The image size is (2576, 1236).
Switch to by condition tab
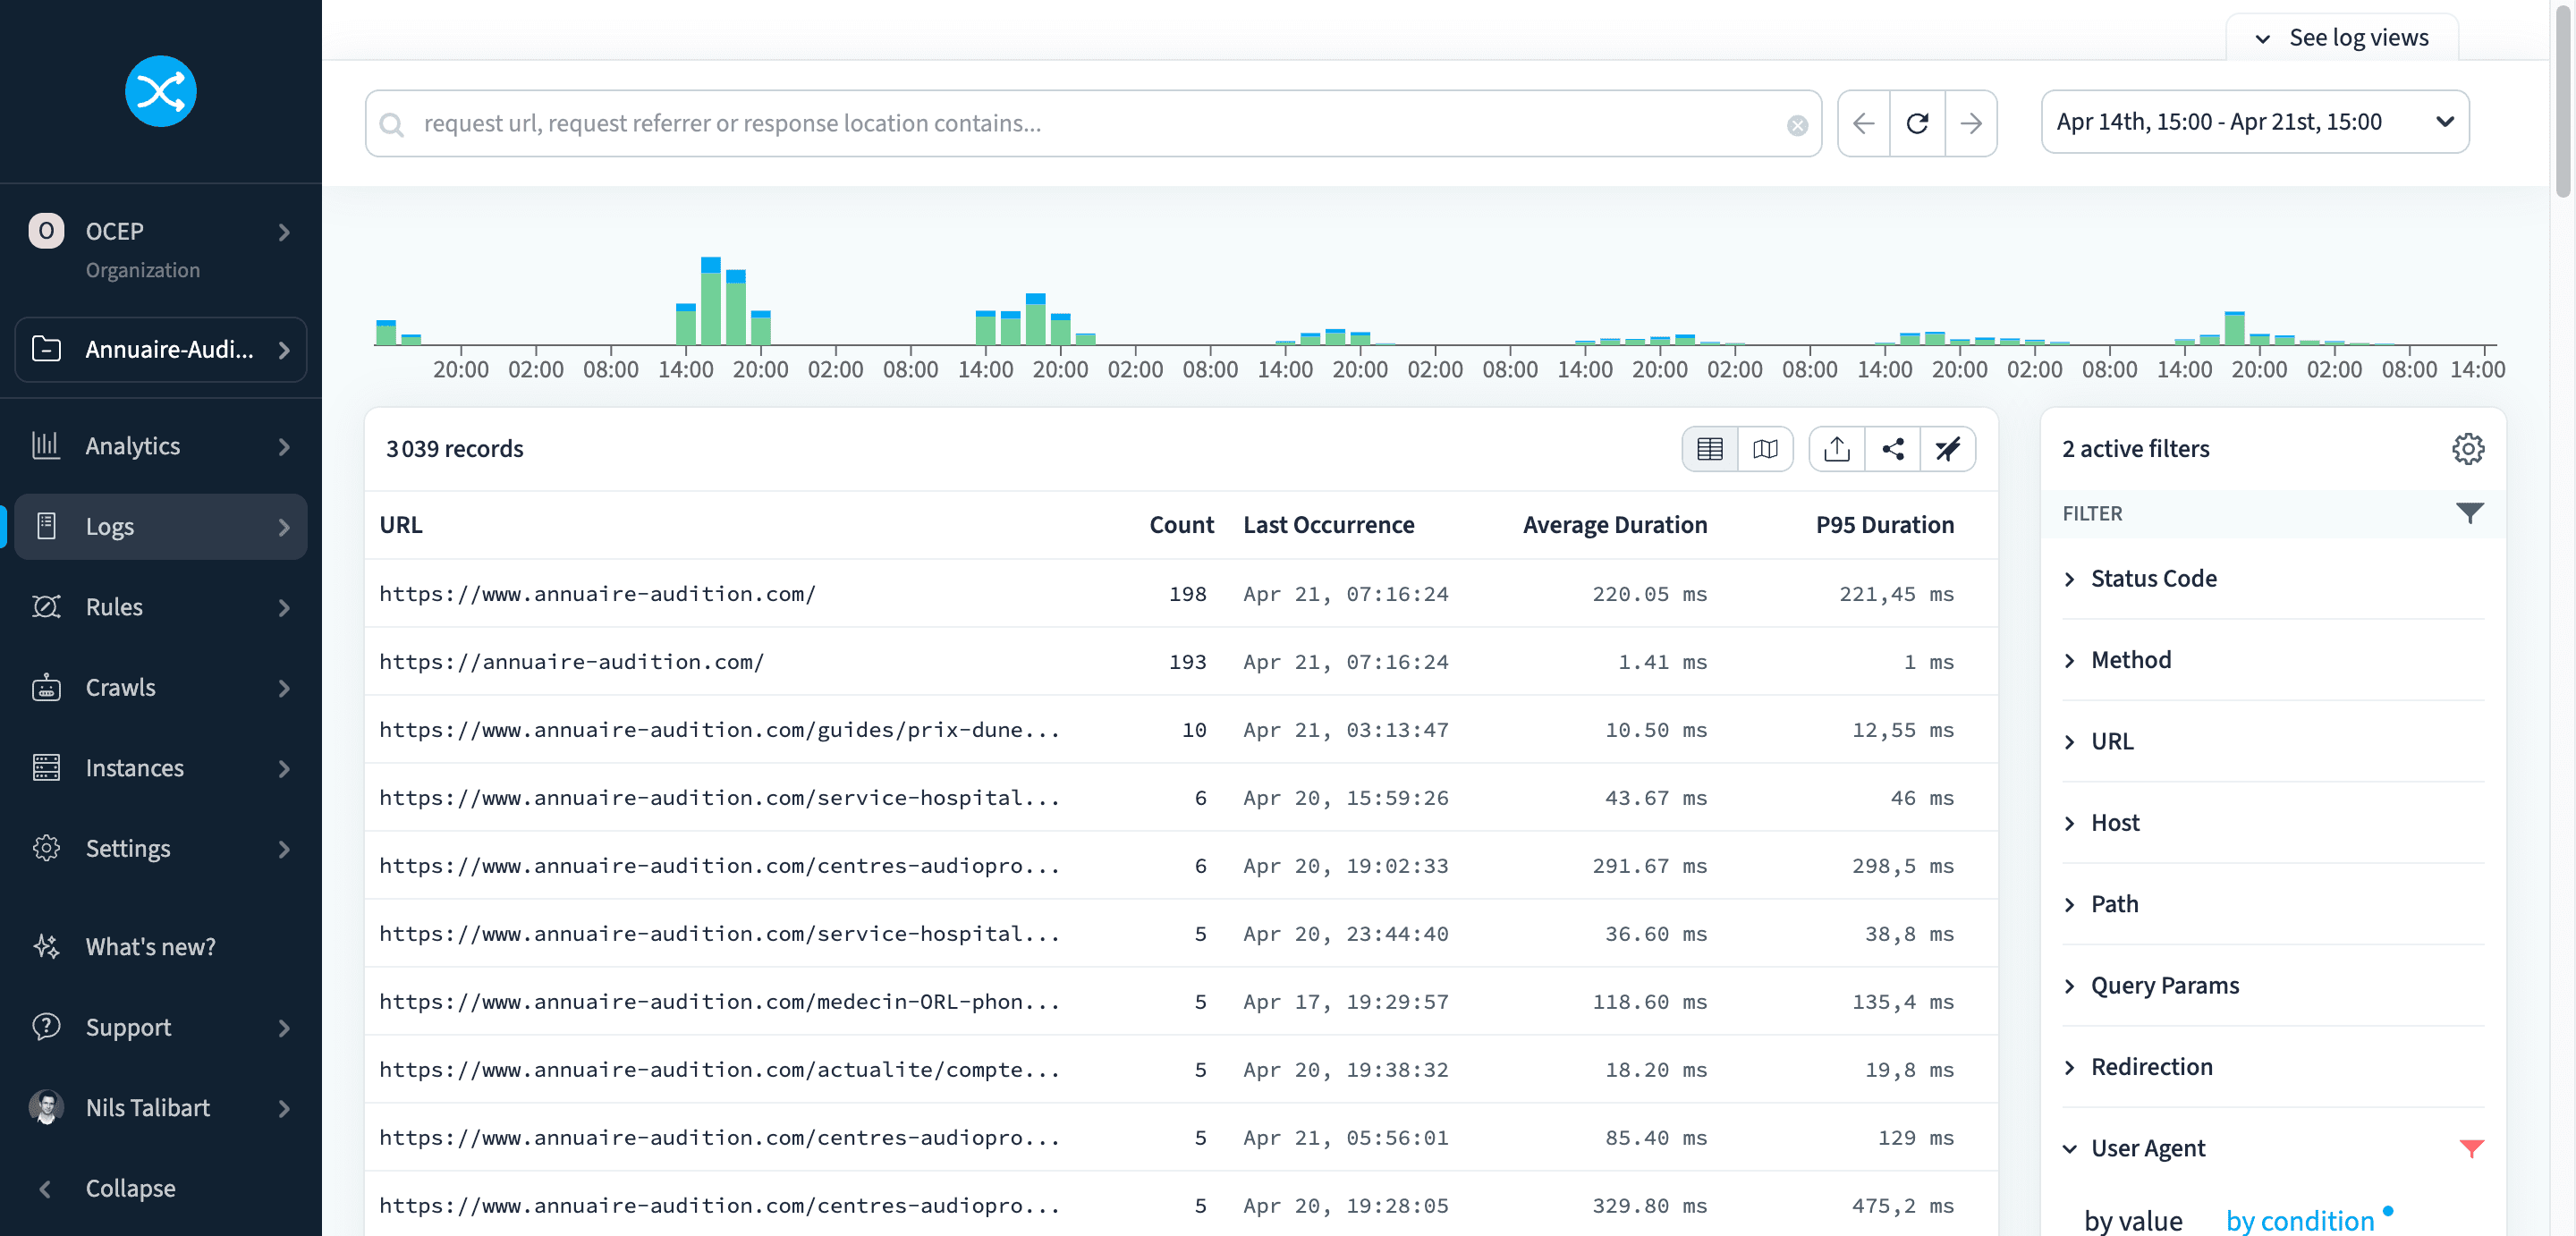(x=2299, y=1220)
